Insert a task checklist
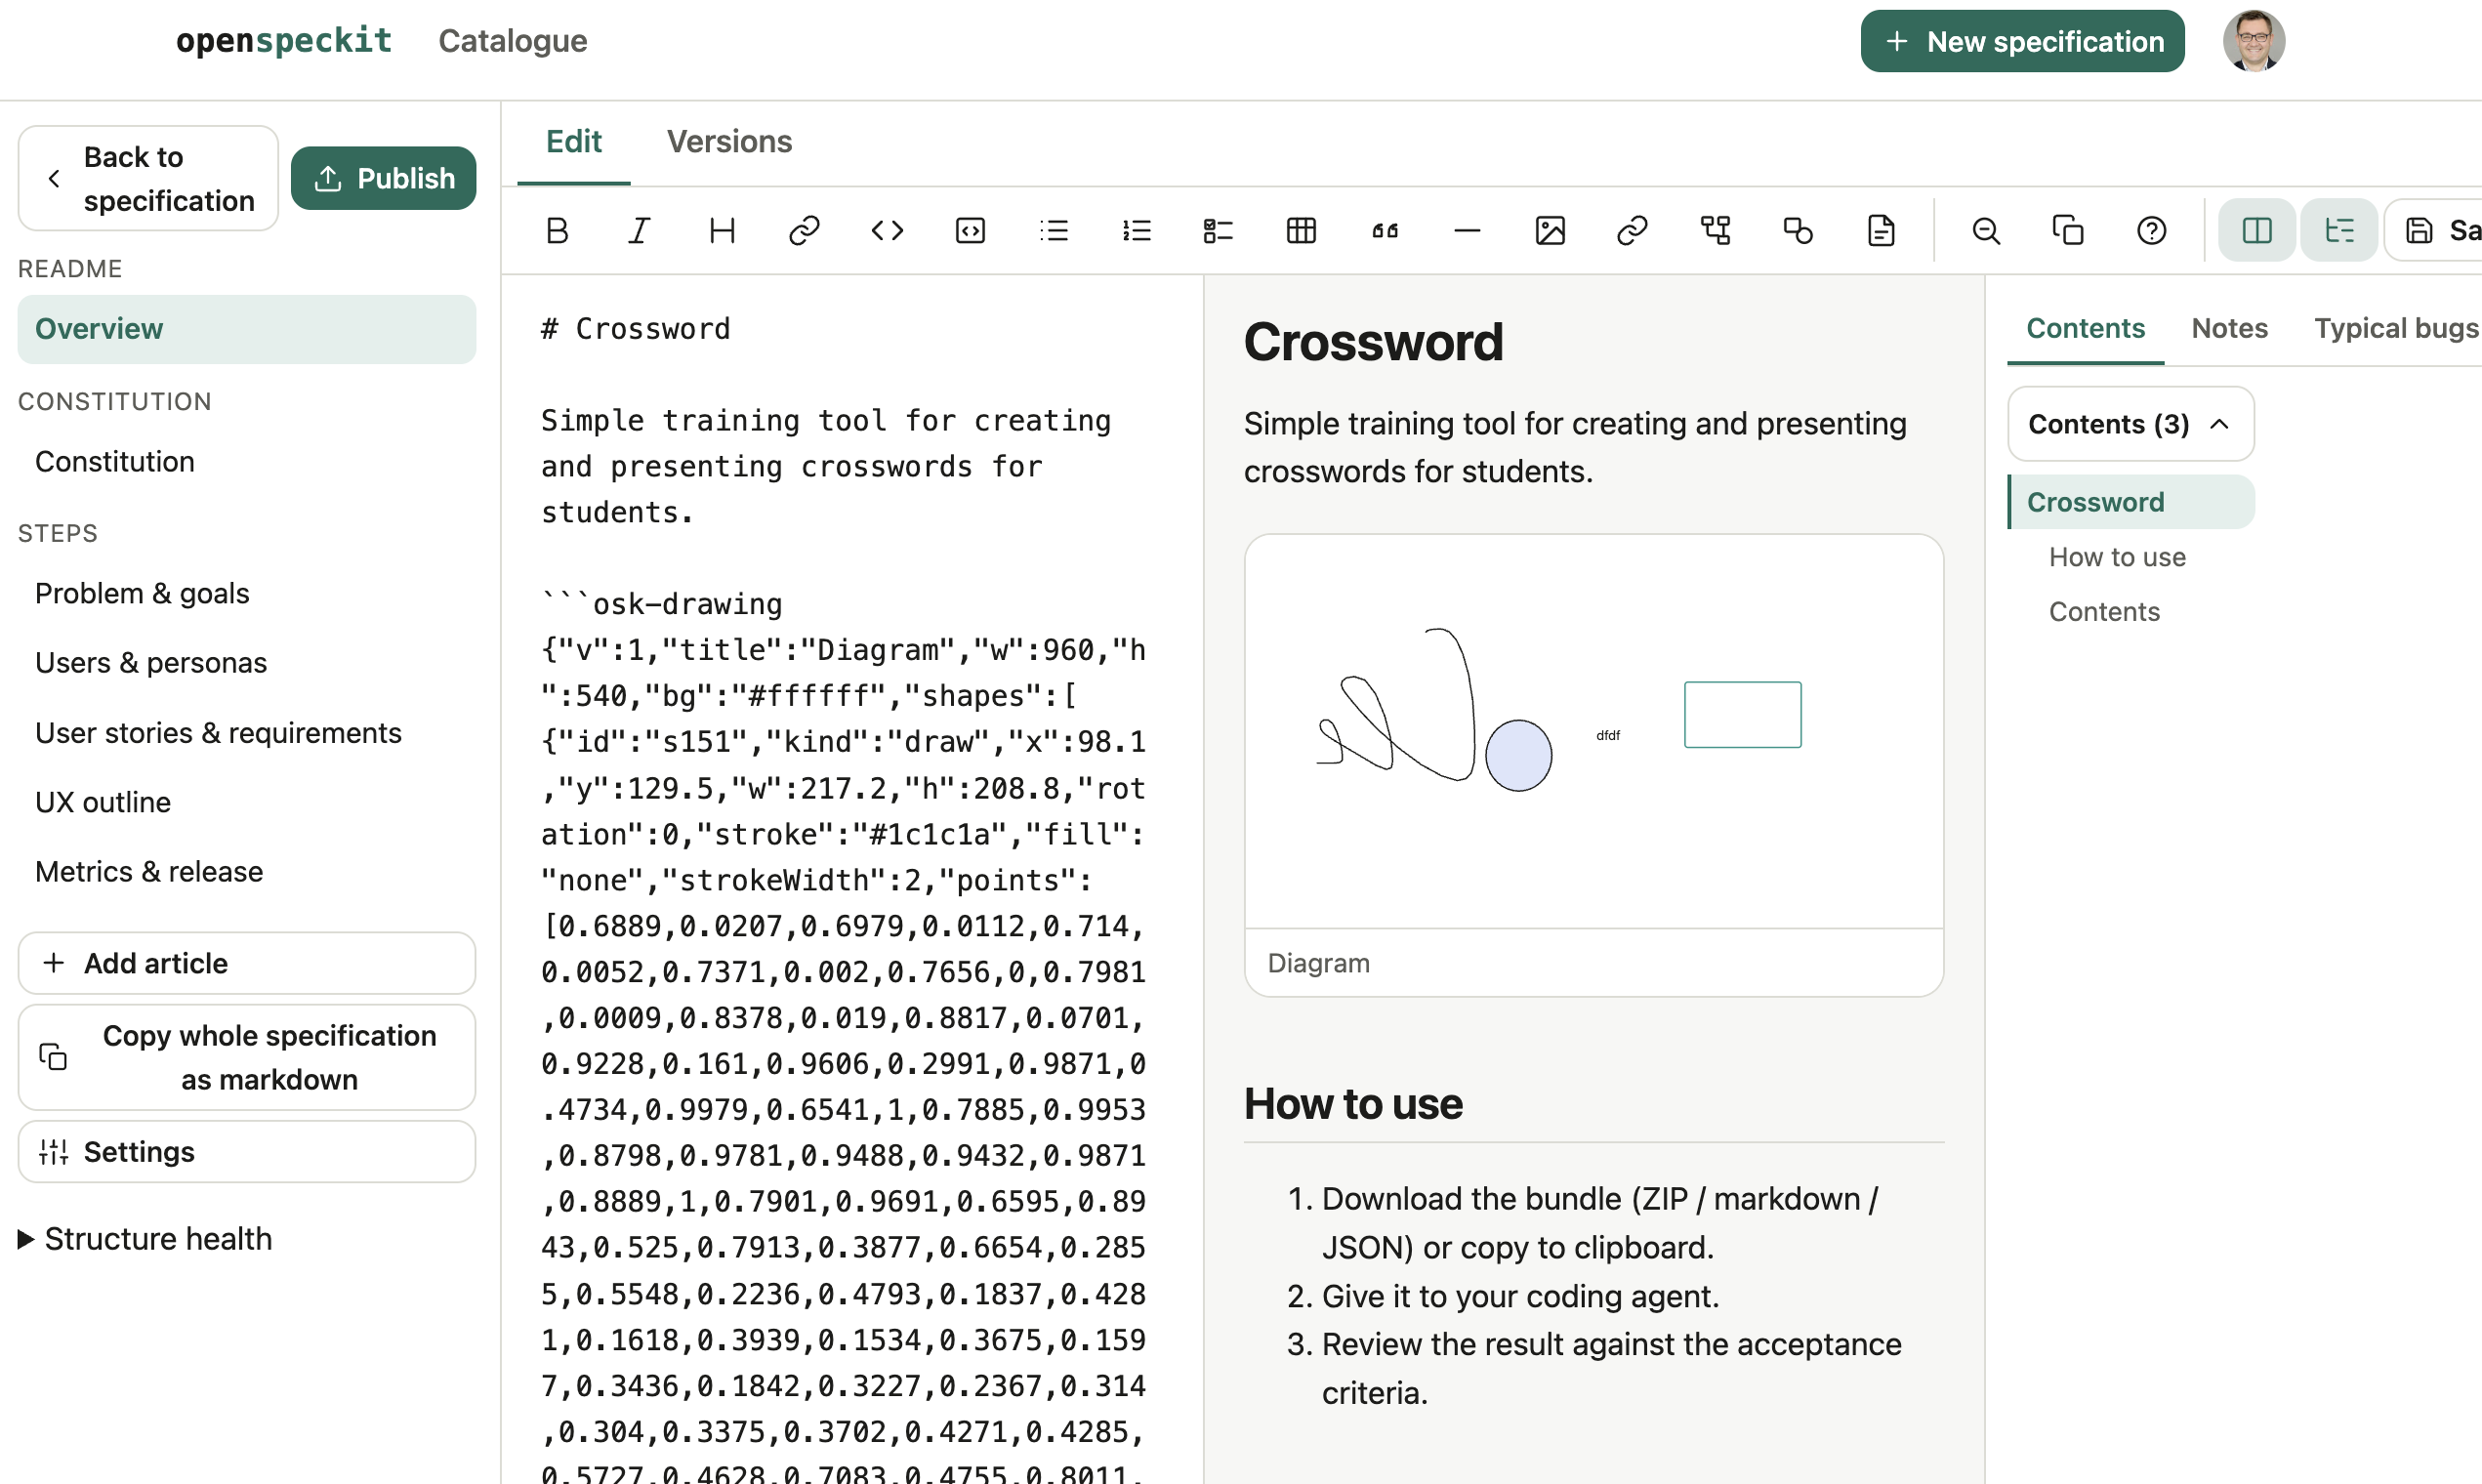Viewport: 2482px width, 1484px height. pyautogui.click(x=1219, y=231)
